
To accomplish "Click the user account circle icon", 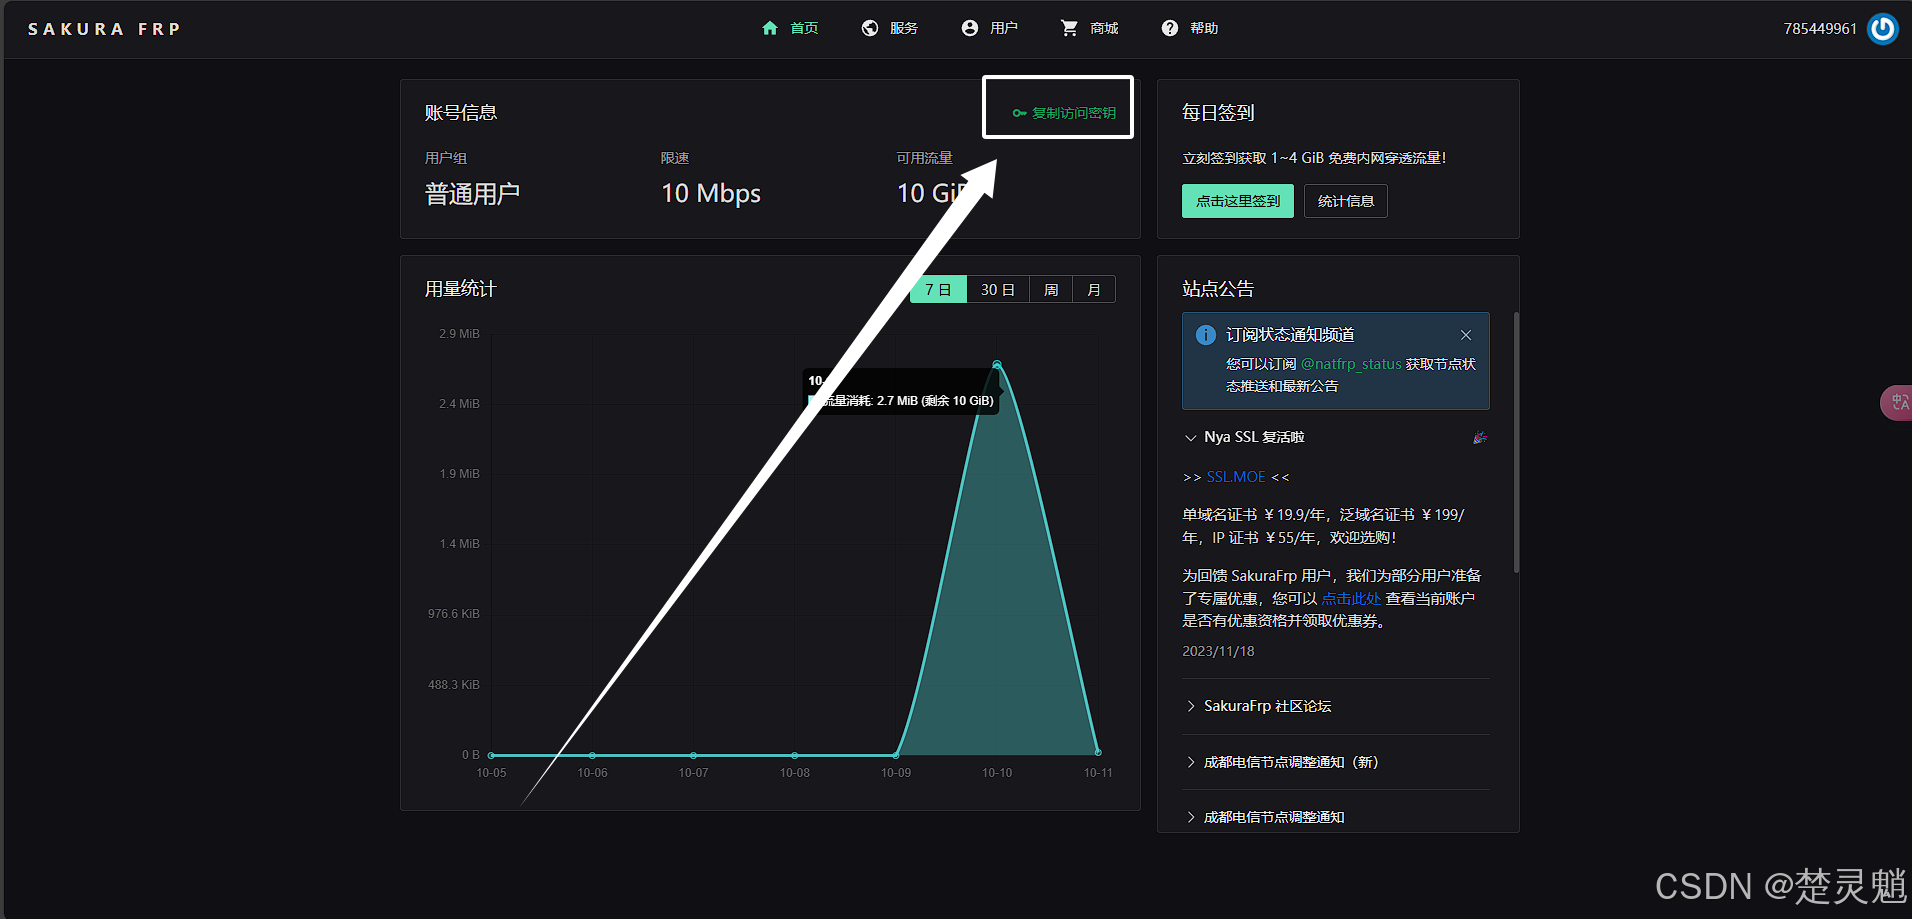I will (970, 28).
